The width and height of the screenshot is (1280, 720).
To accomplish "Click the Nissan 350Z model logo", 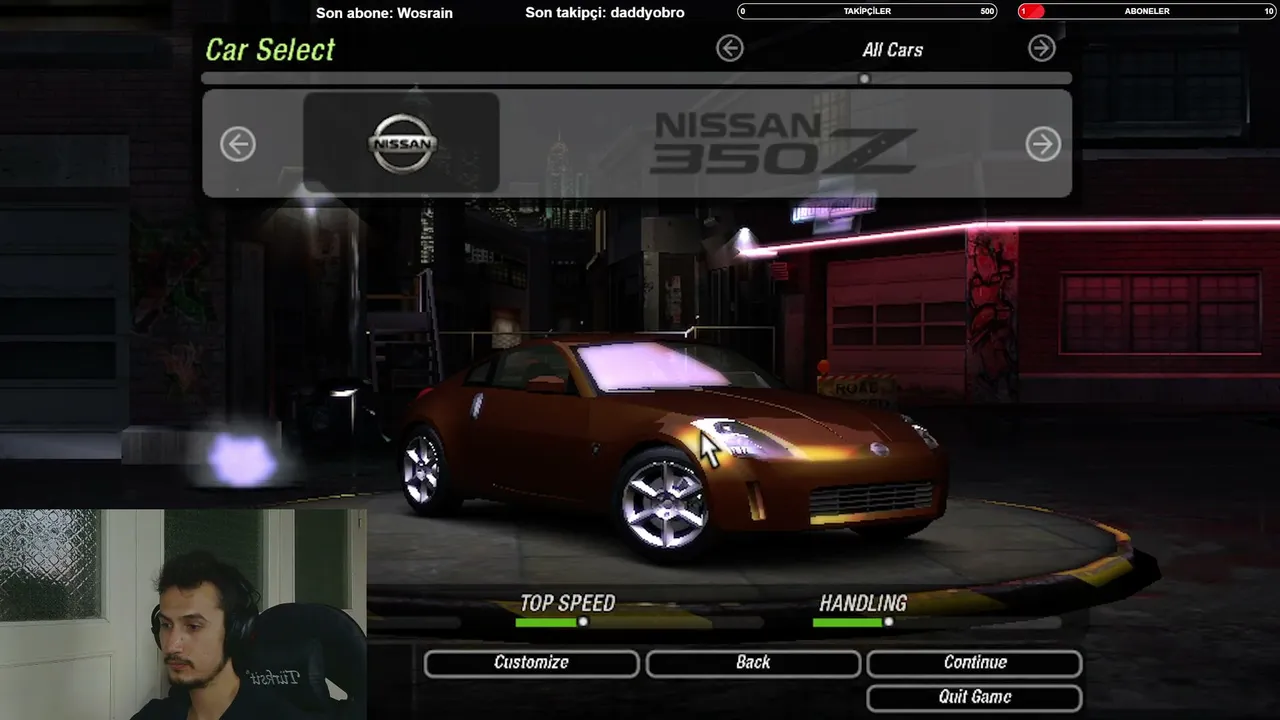I will (784, 143).
